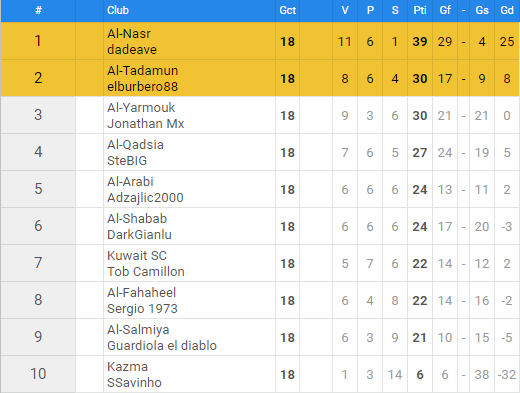Click the rank 10 position cell

38,374
